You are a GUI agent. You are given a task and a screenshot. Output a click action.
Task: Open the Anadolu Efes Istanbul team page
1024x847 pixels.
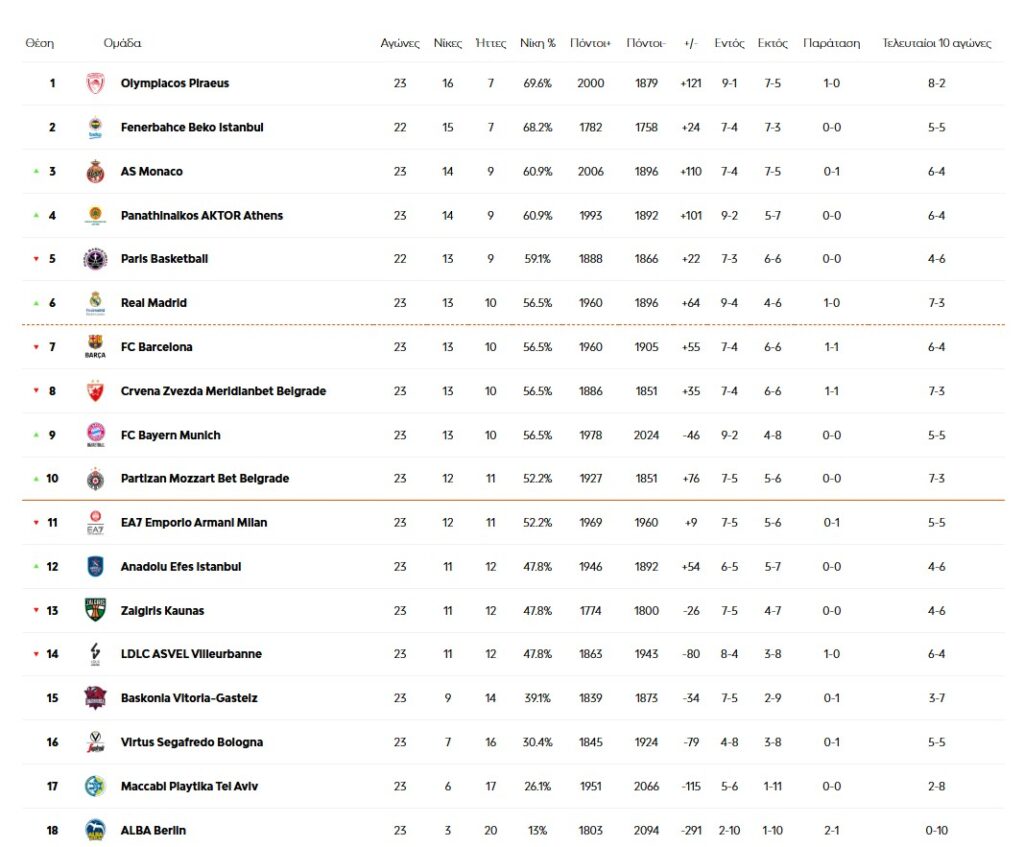(180, 567)
